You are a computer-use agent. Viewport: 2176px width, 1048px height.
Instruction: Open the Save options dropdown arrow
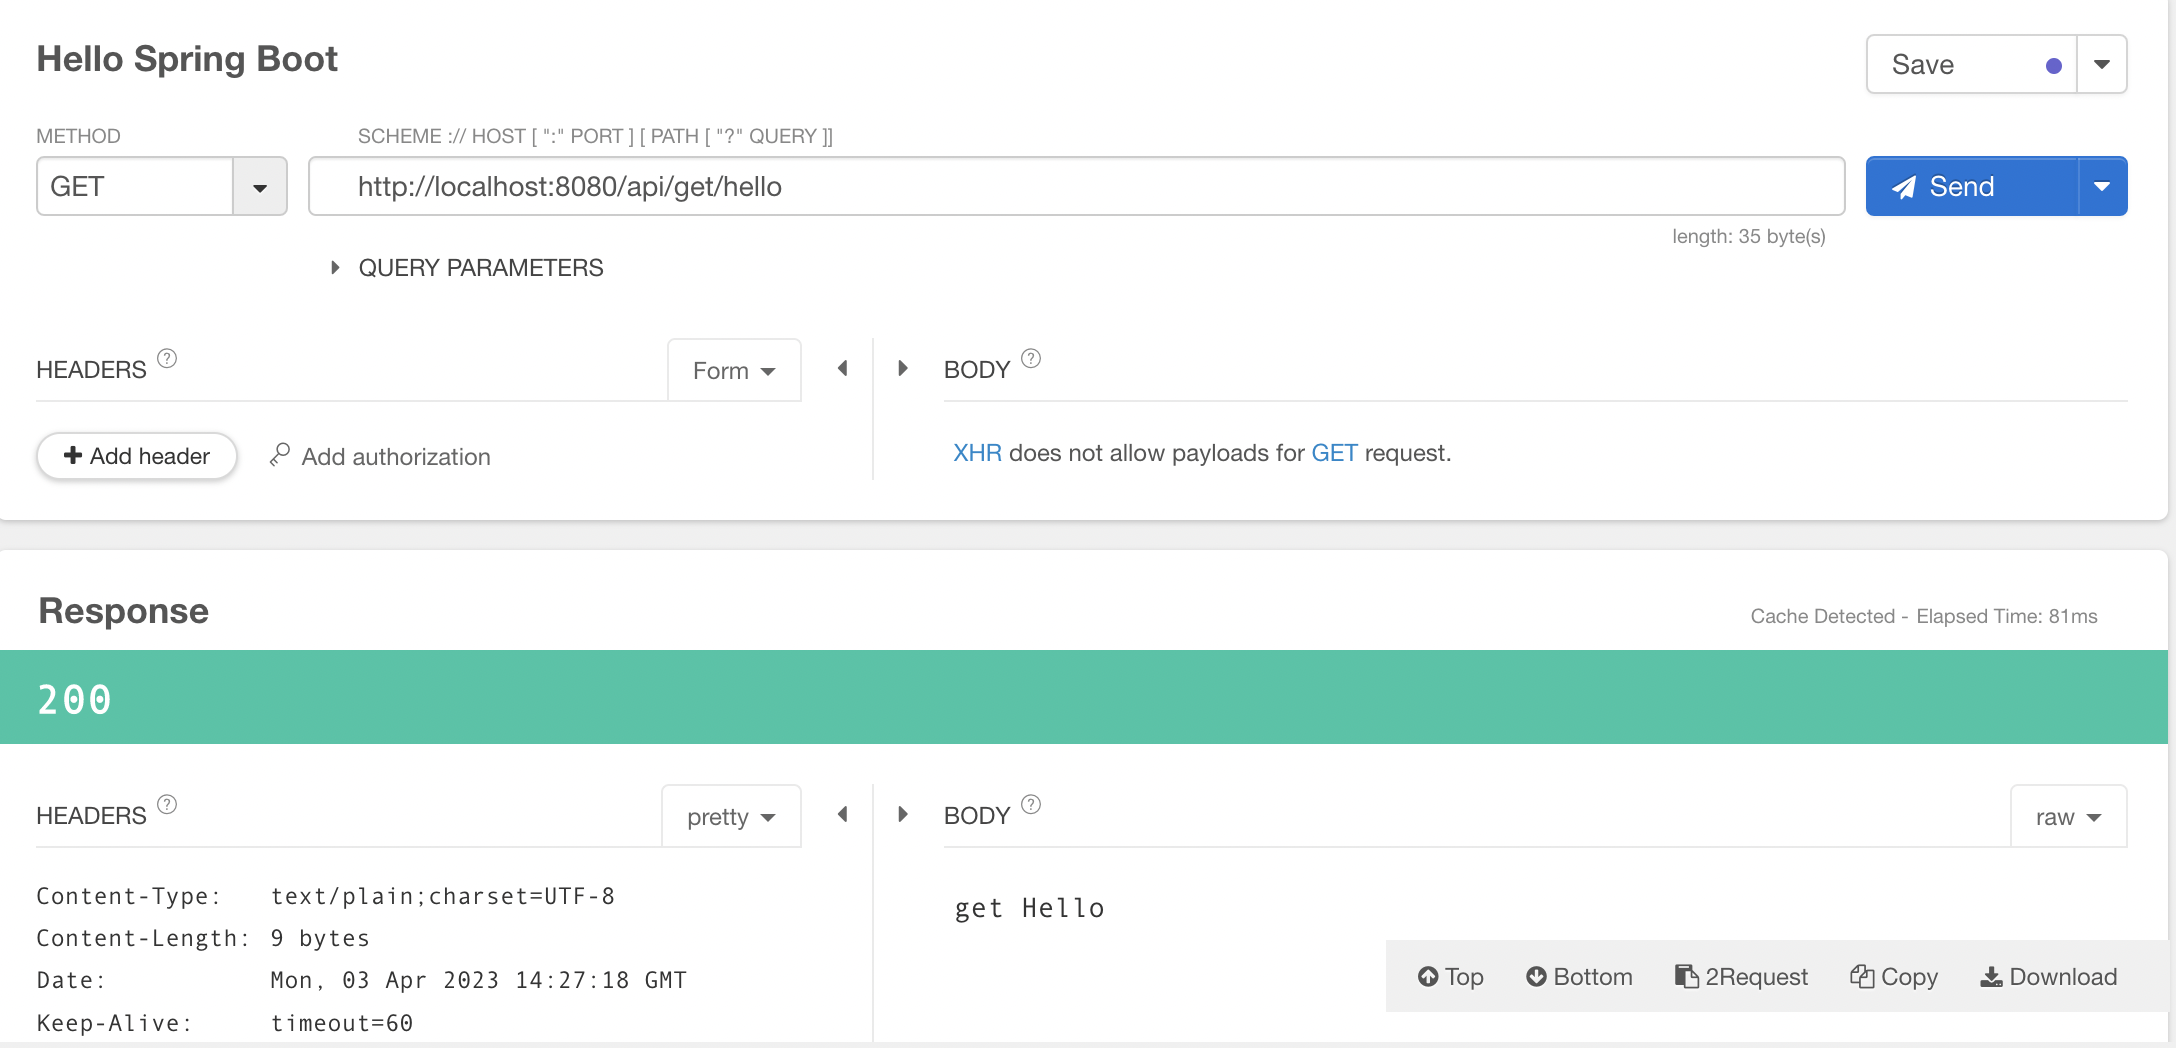pos(2102,65)
